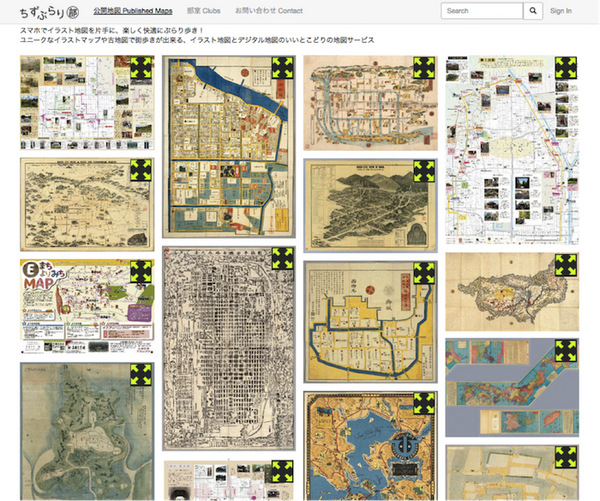The width and height of the screenshot is (600, 501).
Task: Open the yellow castle moat map thumbnail
Action: tap(370, 322)
